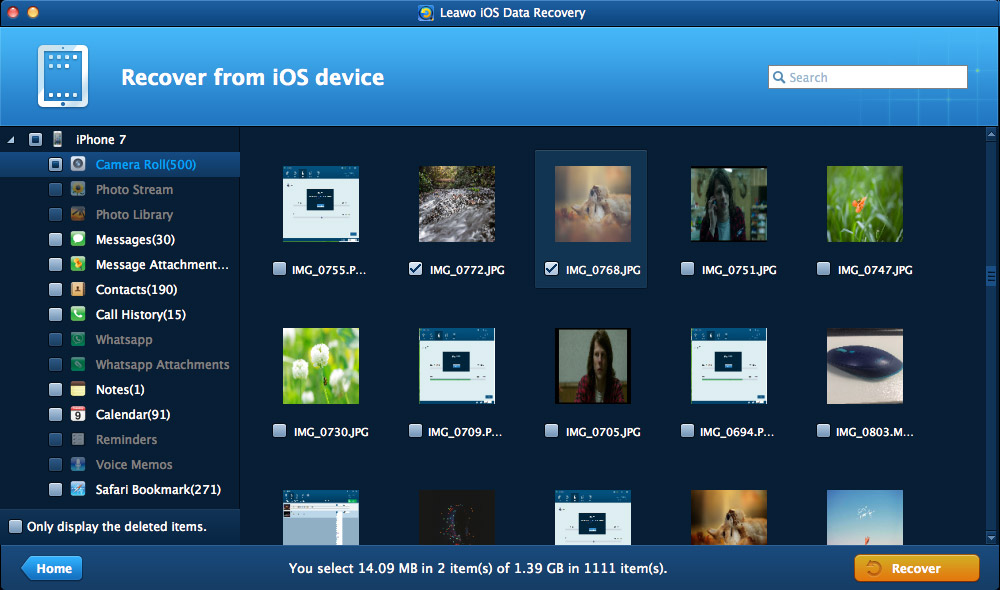
Task: Select the IMG_0747.JPG flower thumbnail
Action: click(x=865, y=204)
